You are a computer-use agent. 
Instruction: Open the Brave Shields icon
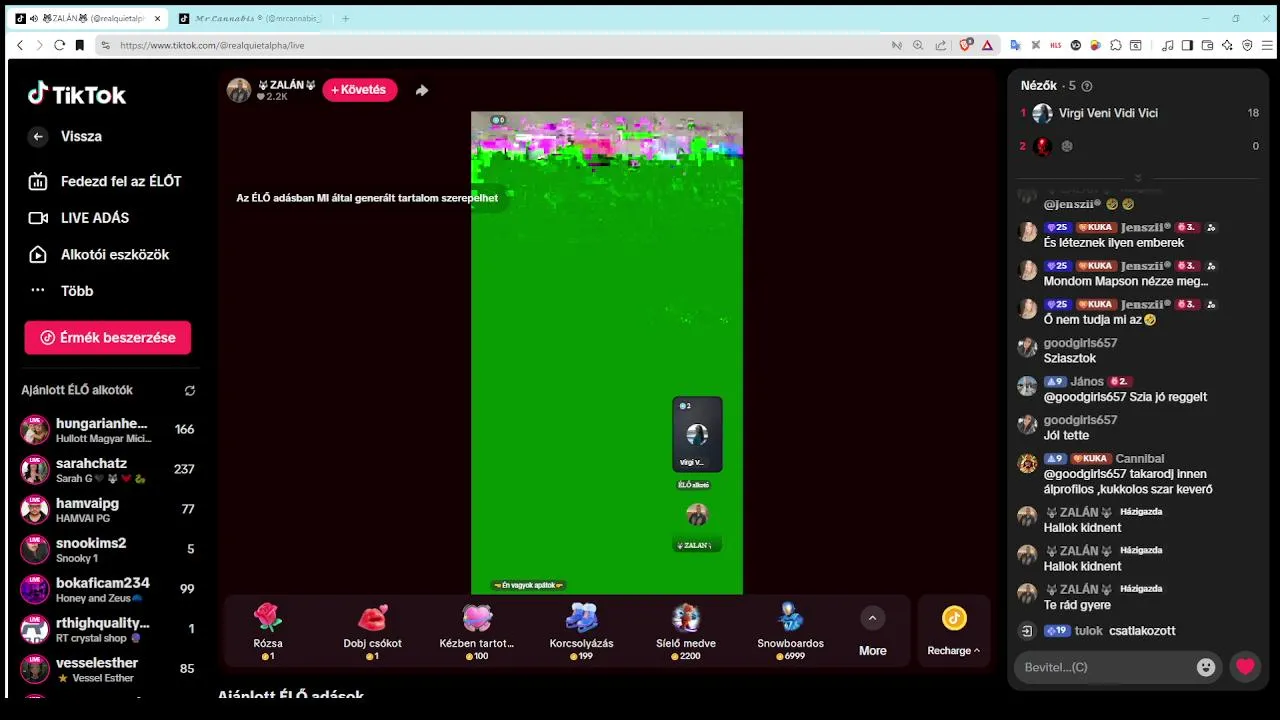[966, 45]
